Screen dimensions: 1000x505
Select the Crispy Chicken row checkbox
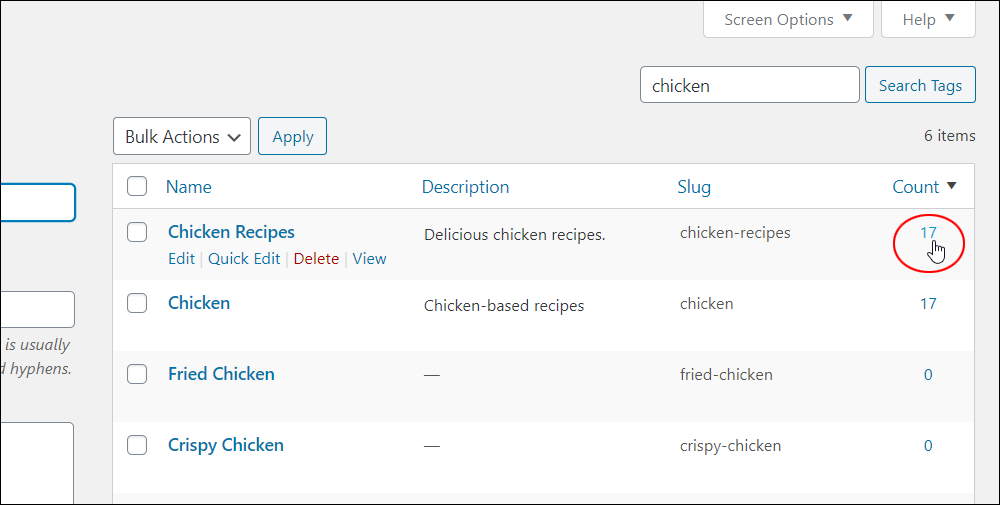point(138,445)
